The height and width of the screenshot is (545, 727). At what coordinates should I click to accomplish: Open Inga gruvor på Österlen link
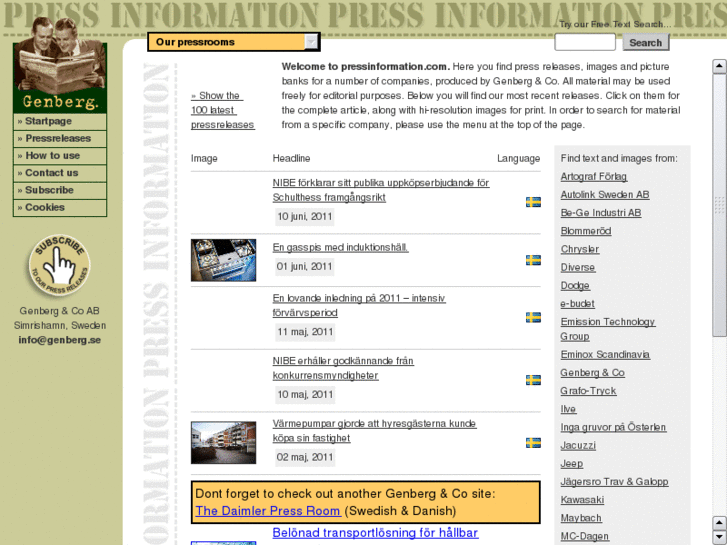point(613,427)
